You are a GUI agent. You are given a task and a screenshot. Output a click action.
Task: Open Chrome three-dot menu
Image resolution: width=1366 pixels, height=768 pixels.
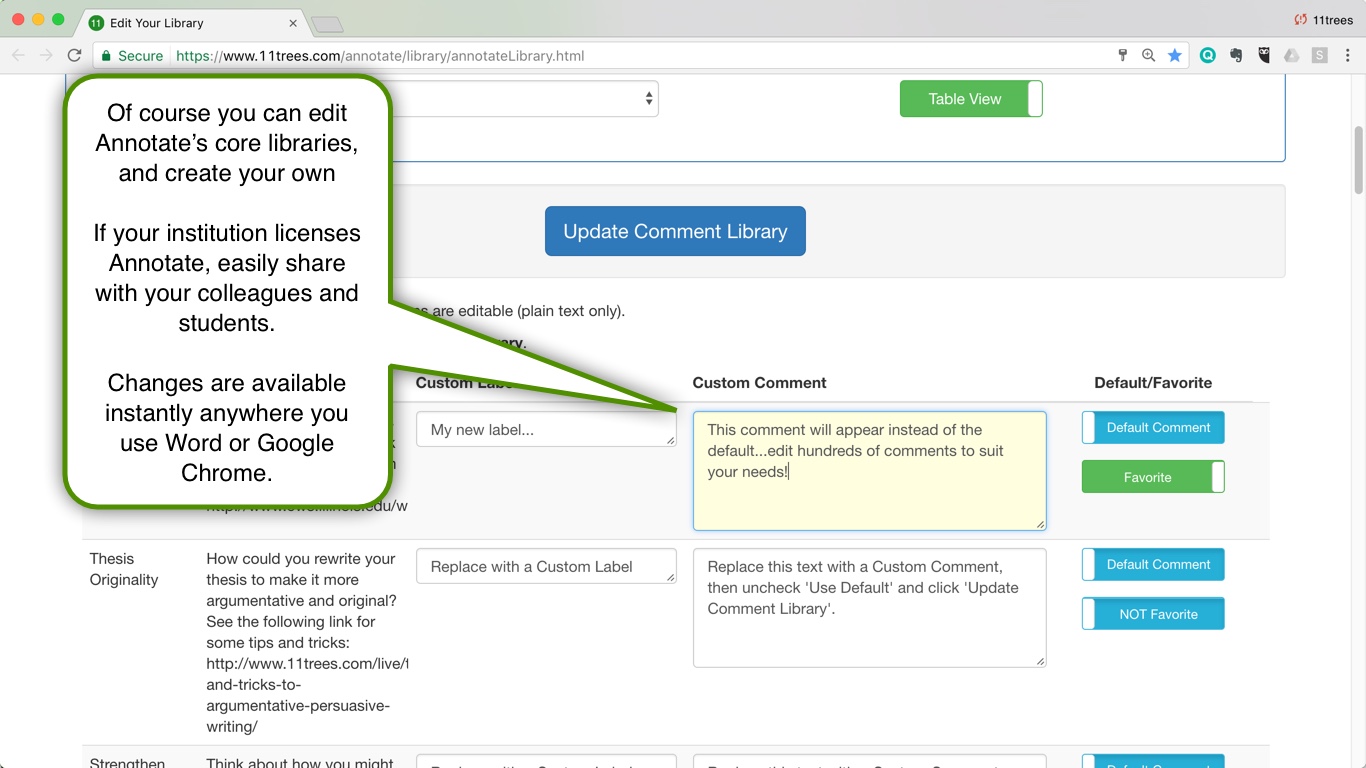[x=1347, y=56]
